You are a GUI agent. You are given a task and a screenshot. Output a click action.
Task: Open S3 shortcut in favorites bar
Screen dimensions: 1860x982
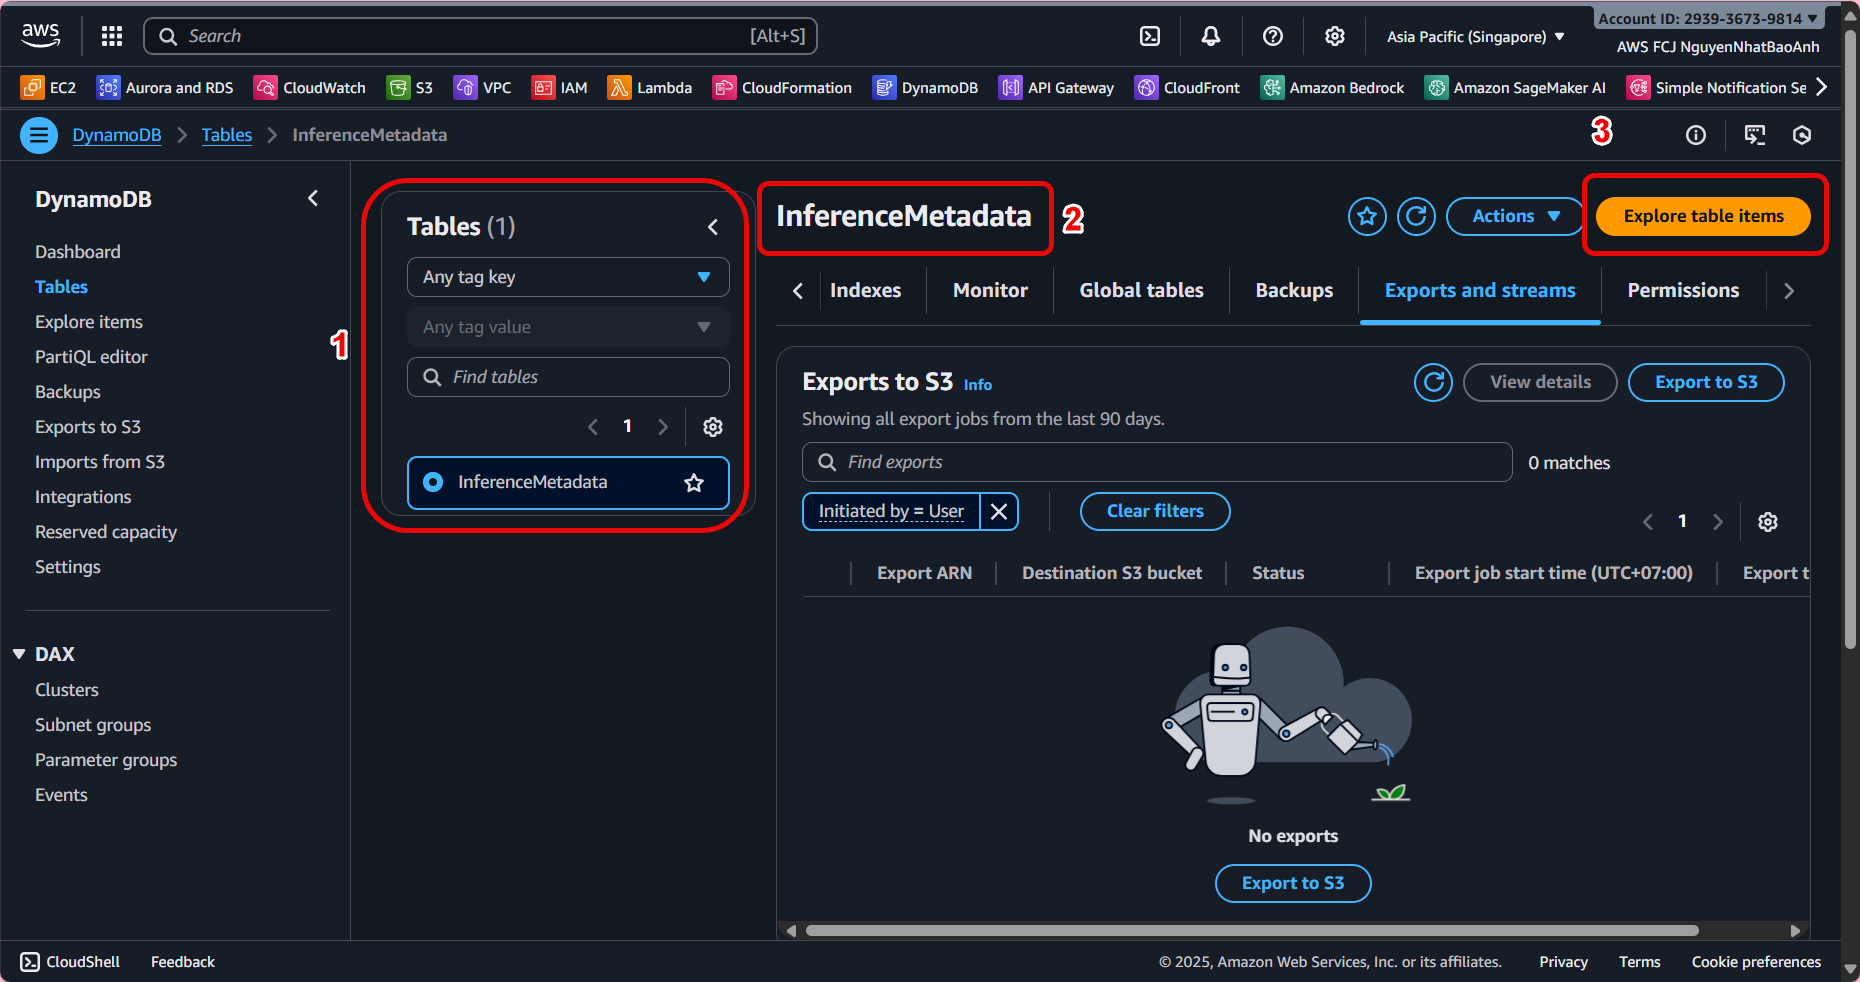click(410, 88)
